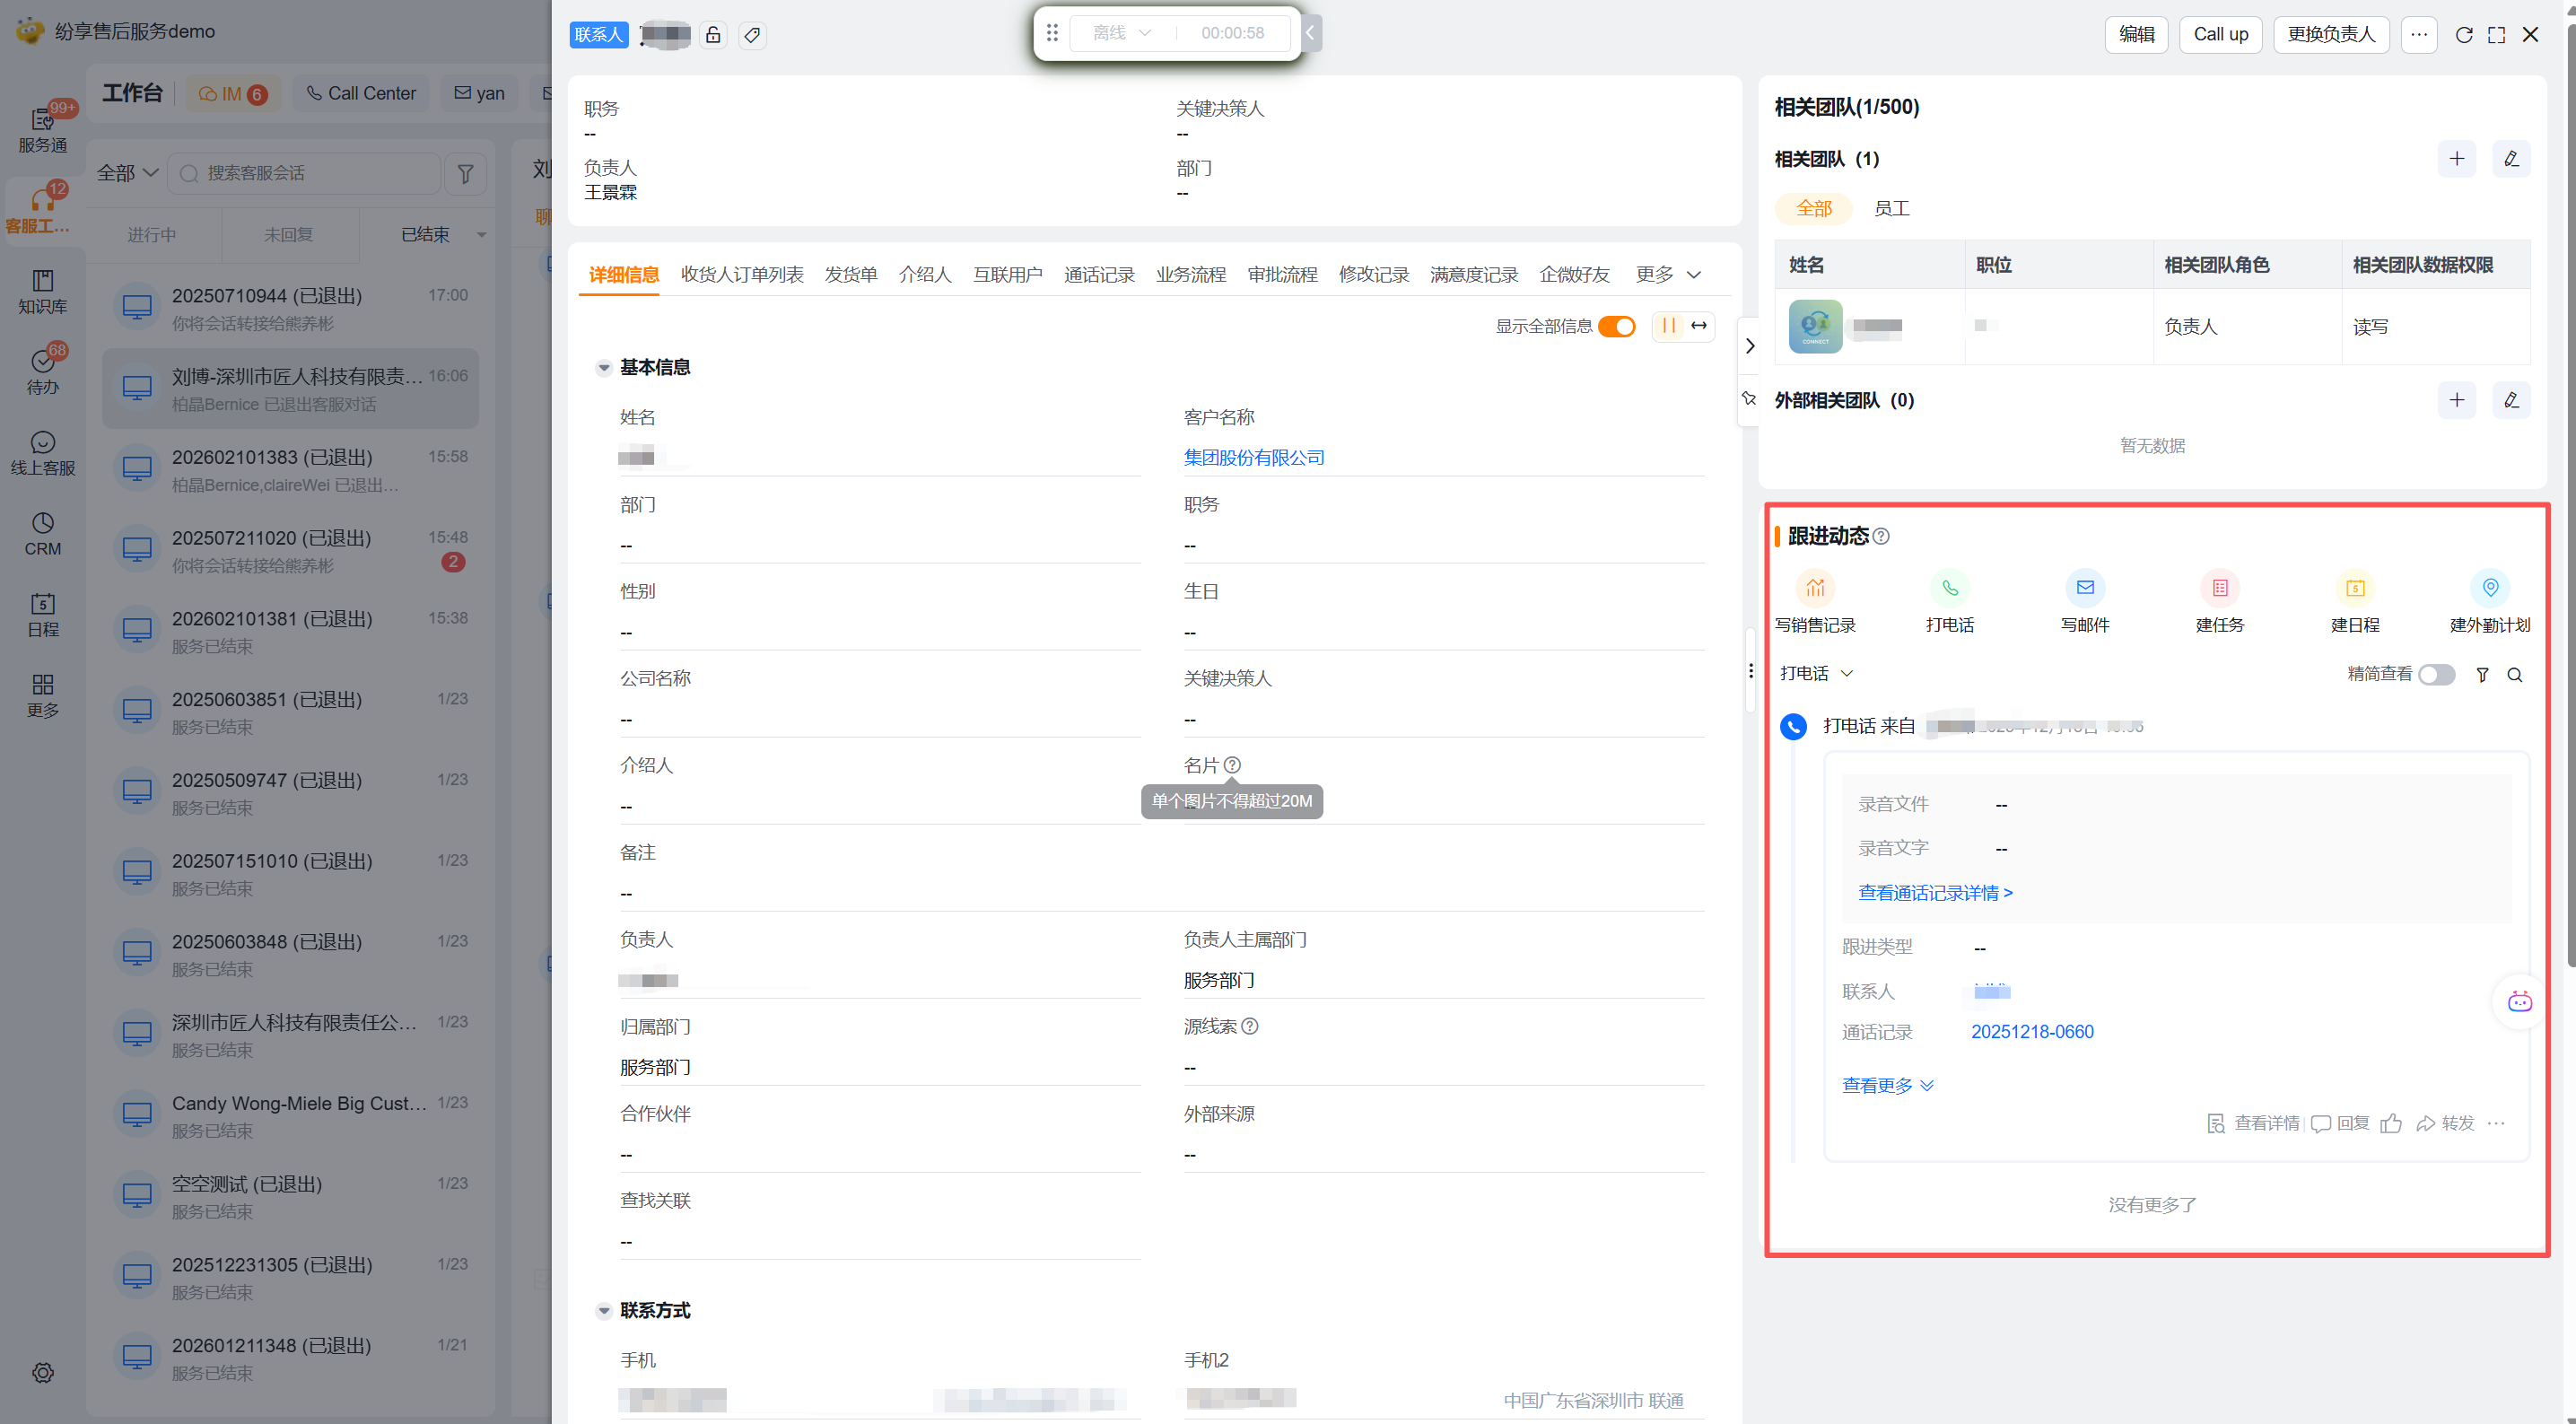Click the 写销售记录 icon

coord(1814,588)
